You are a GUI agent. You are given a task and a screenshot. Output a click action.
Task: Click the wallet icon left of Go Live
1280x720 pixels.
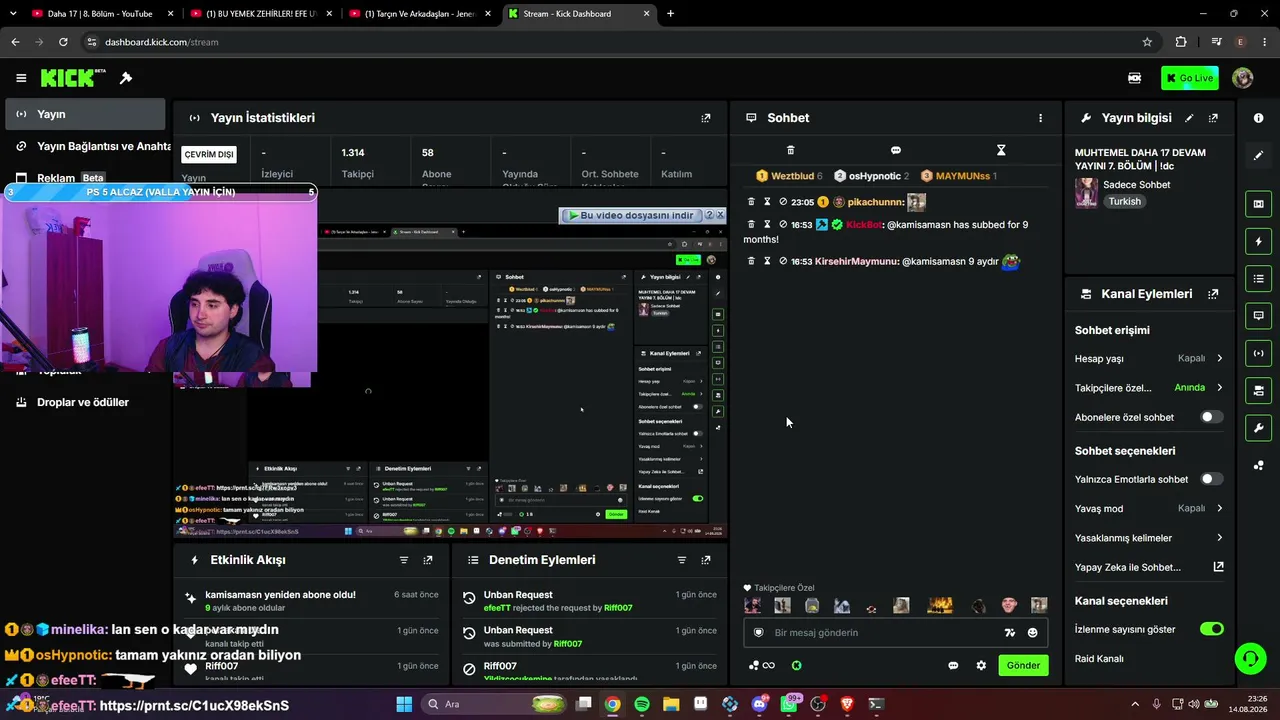[x=1135, y=78]
